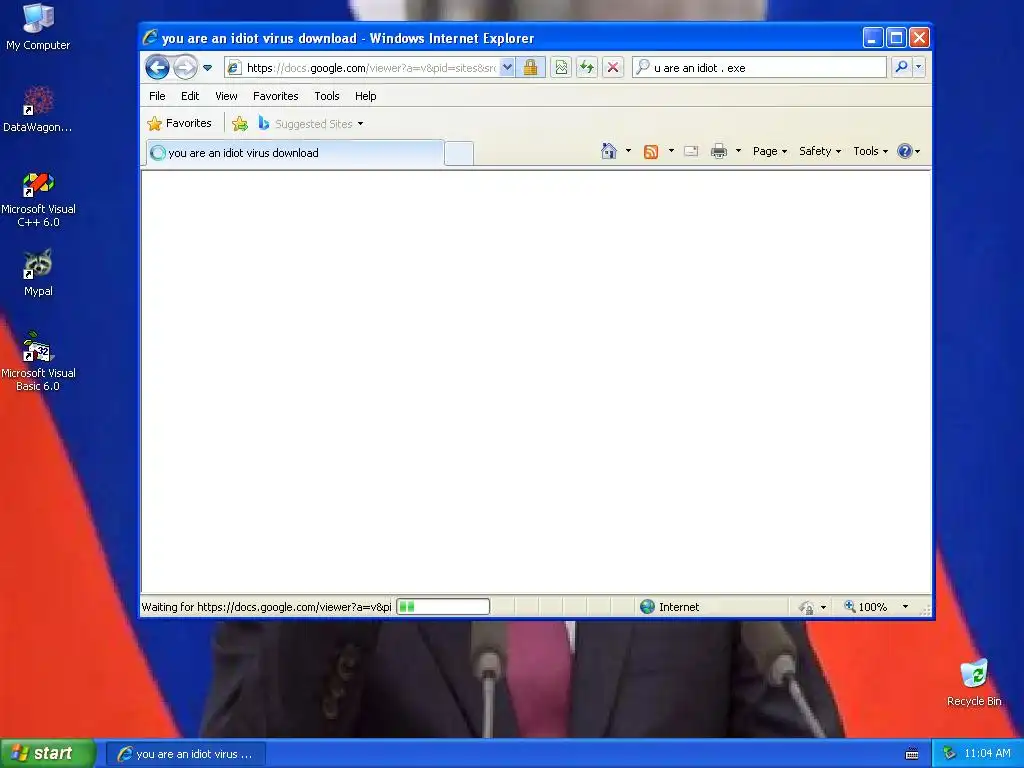Click the Internet security zone indicator
1024x768 pixels.
coord(669,607)
